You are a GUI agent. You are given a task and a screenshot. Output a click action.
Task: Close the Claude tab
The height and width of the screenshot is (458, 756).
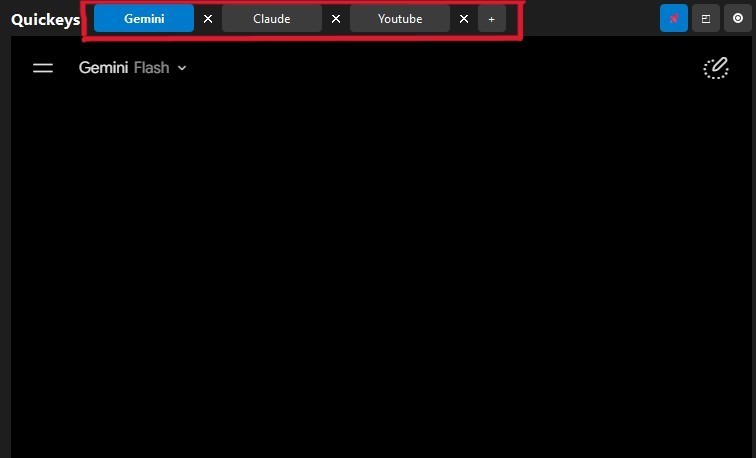click(336, 19)
